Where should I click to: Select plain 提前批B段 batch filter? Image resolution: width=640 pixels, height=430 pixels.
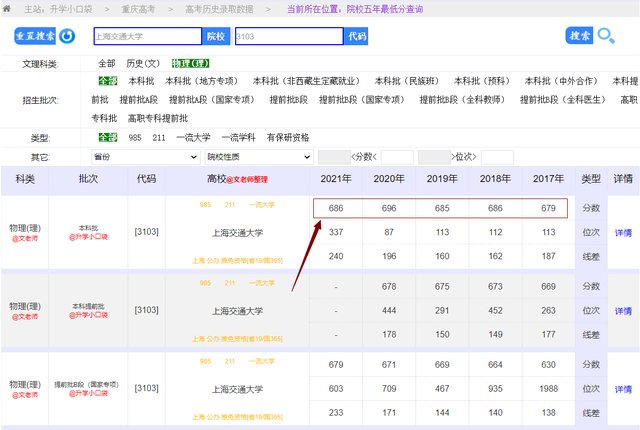(x=289, y=100)
